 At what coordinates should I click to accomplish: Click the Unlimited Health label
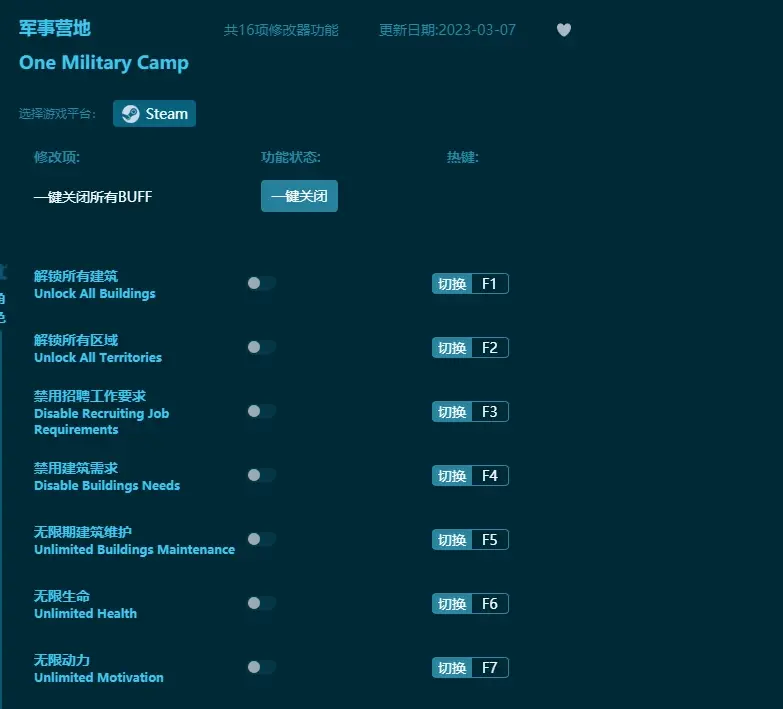pyautogui.click(x=85, y=613)
